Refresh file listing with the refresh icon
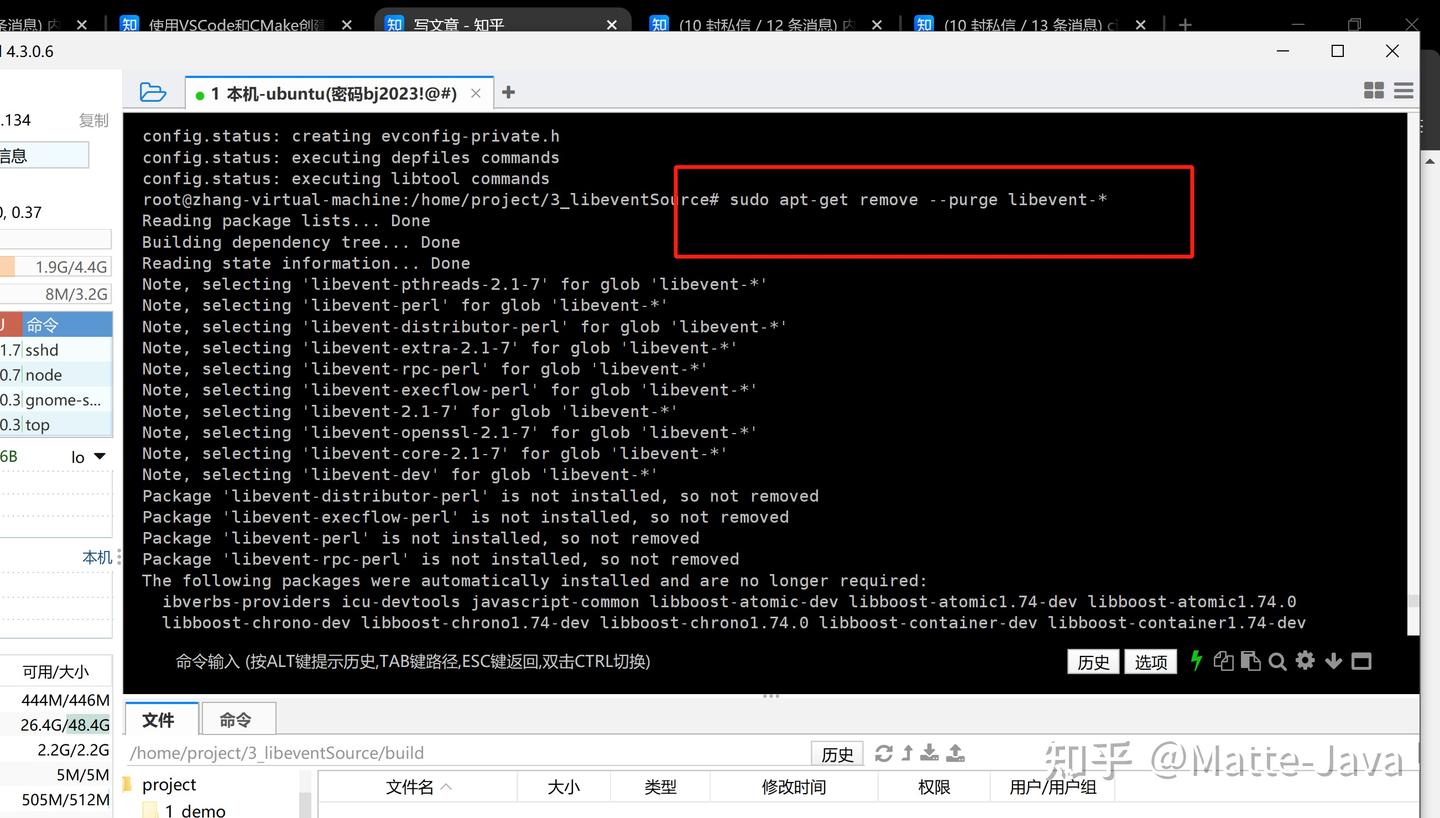The height and width of the screenshot is (818, 1440). 884,754
